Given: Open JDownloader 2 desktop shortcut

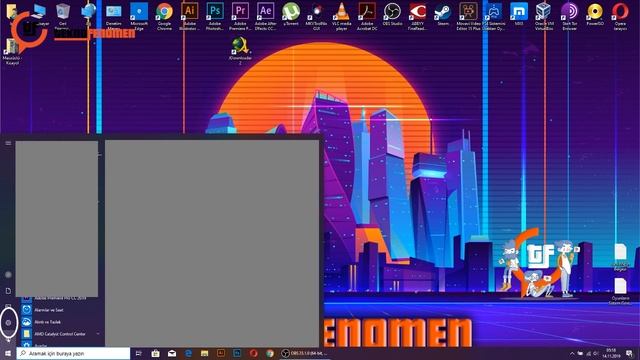Looking at the screenshot, I should pyautogui.click(x=240, y=51).
